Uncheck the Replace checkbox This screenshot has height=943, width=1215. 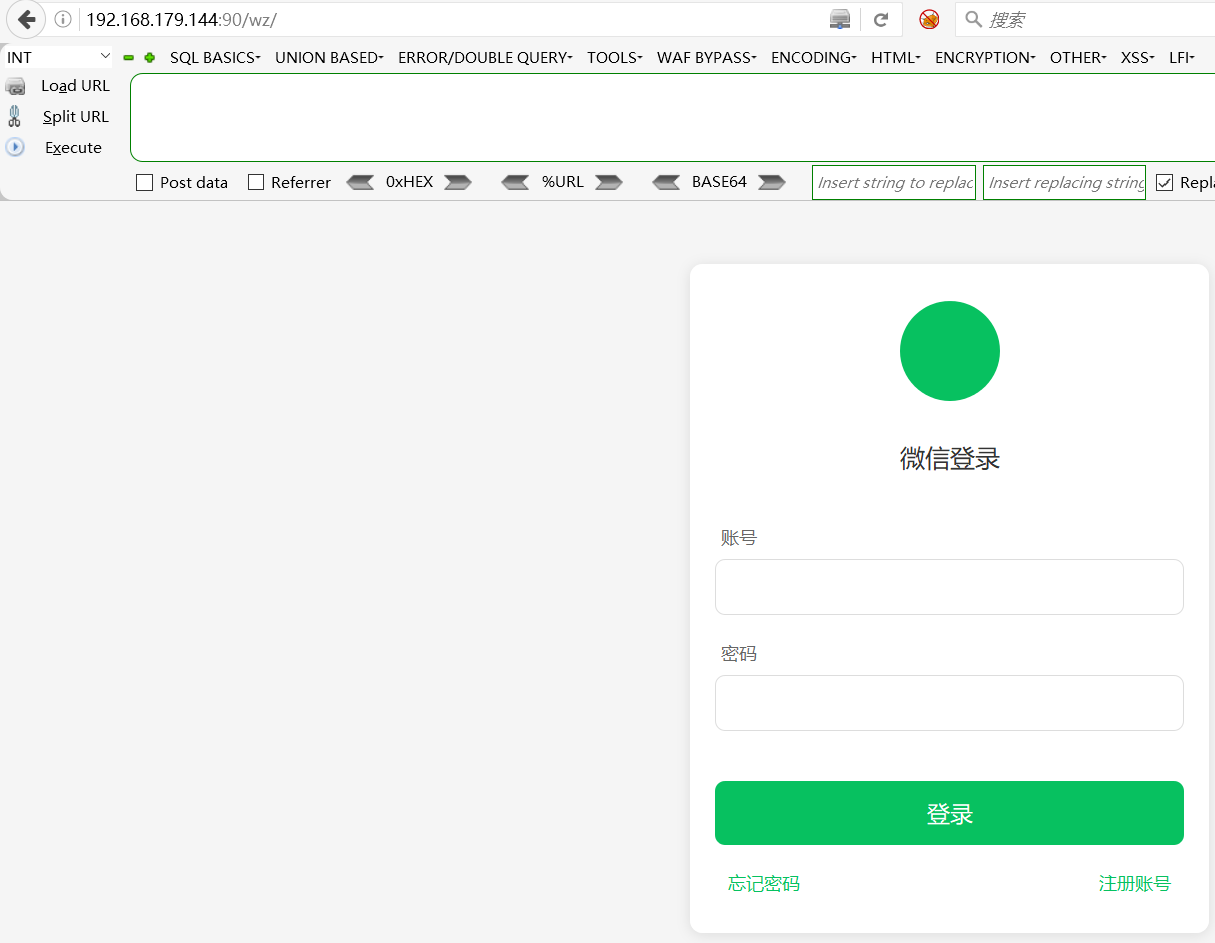pos(1164,182)
